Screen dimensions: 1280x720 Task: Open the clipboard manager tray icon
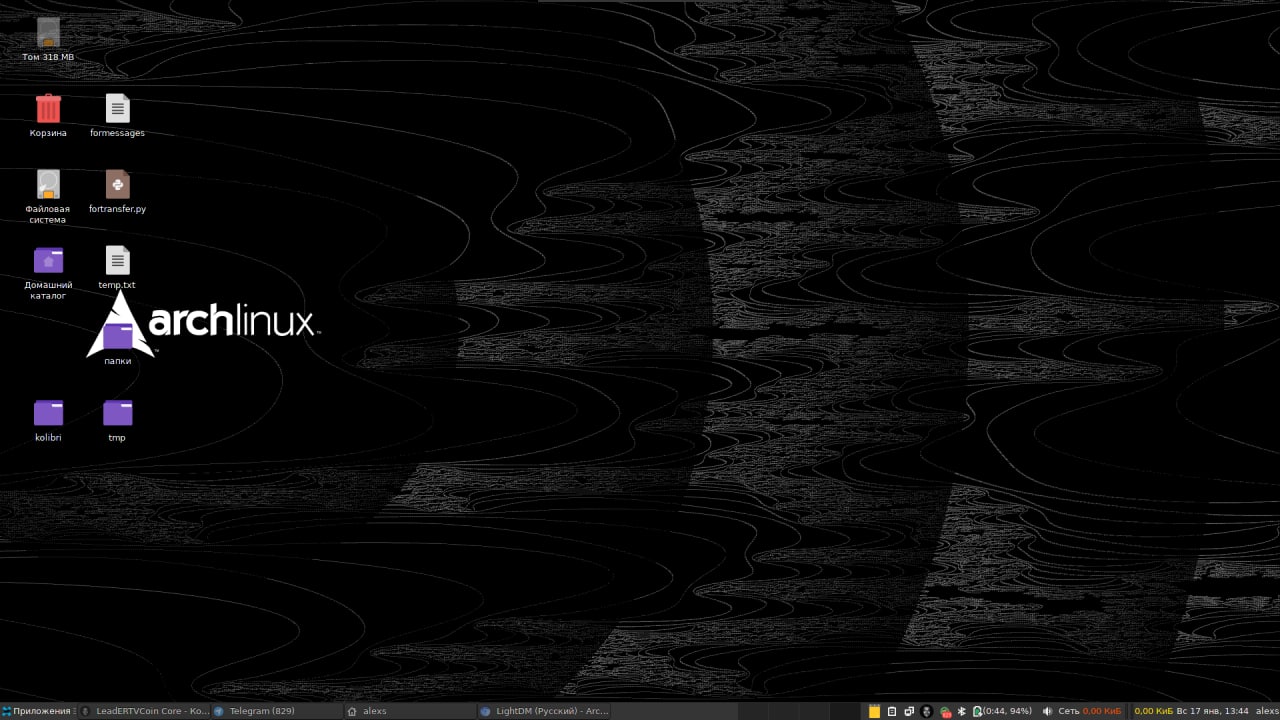pos(892,711)
